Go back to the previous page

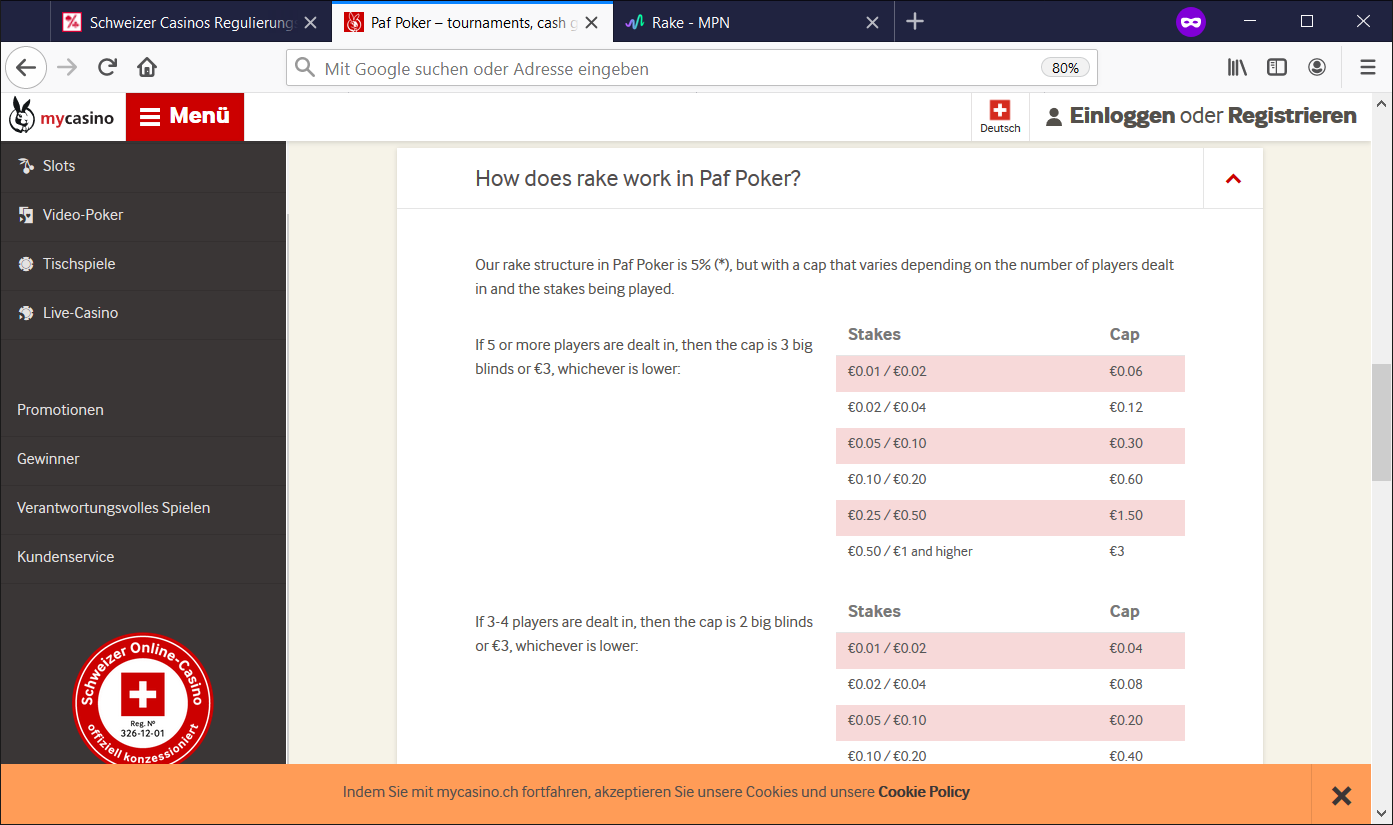[26, 68]
